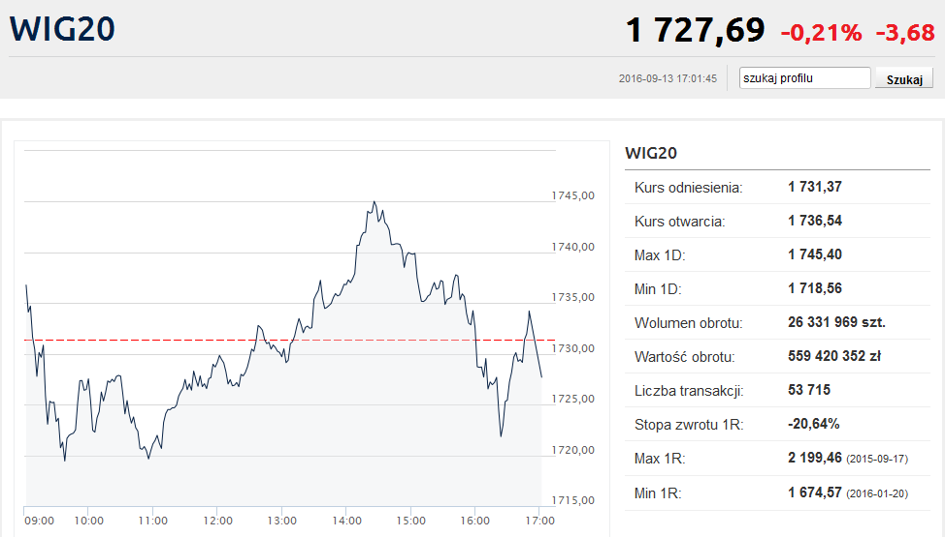
Task: Click the Wolumen obrotu row
Action: pyautogui.click(x=777, y=322)
